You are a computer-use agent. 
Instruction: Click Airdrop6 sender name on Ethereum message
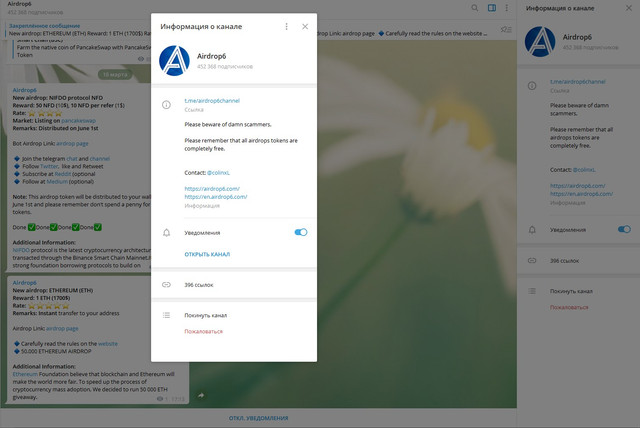pos(24,283)
